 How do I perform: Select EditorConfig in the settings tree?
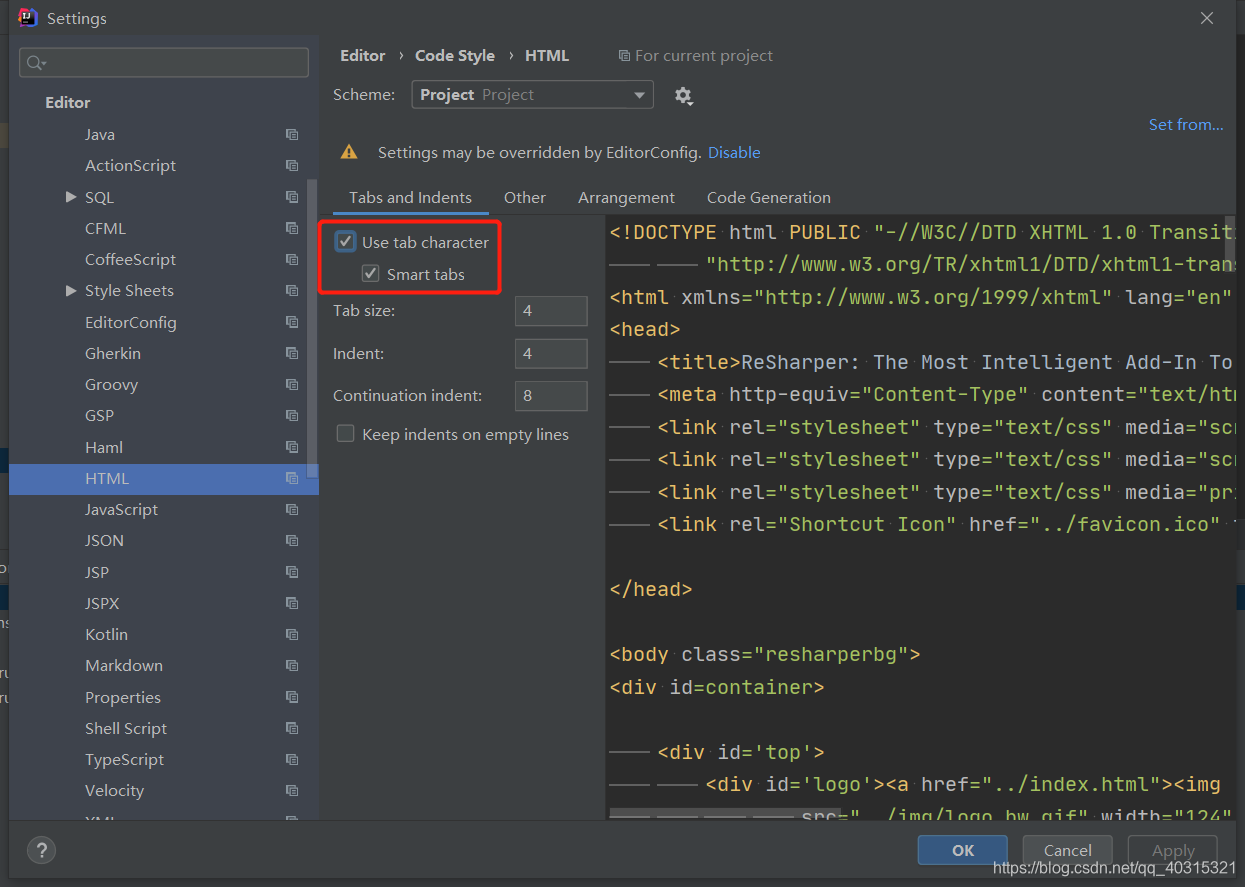pyautogui.click(x=131, y=323)
